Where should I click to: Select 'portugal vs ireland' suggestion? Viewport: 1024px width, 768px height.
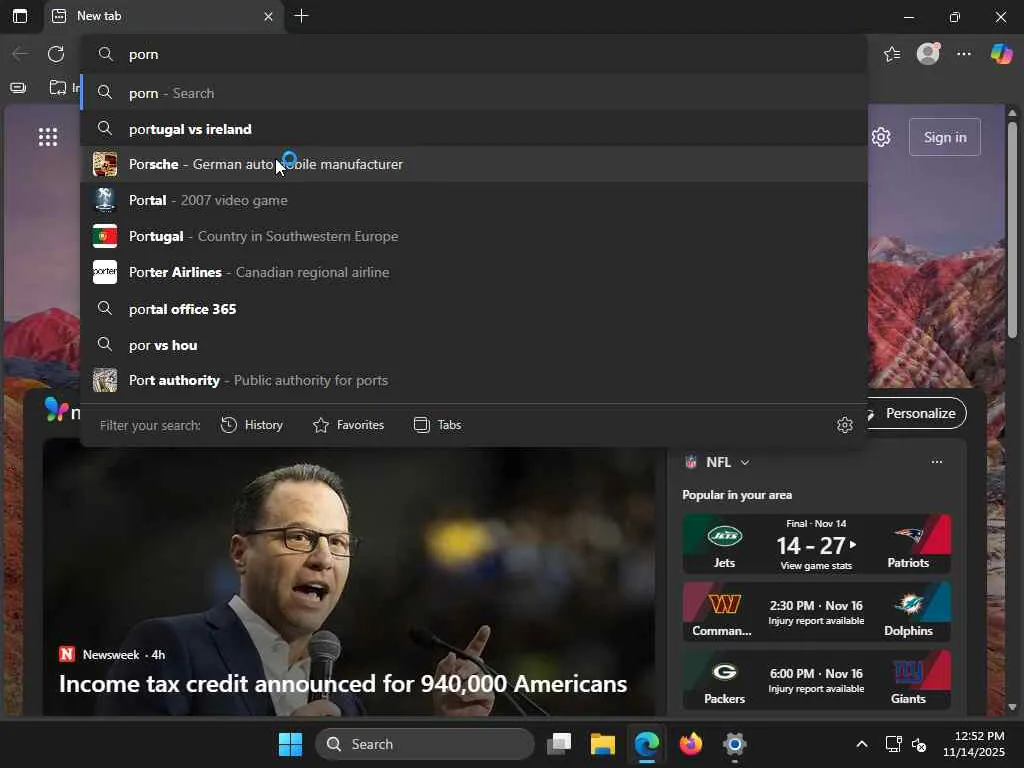click(474, 129)
